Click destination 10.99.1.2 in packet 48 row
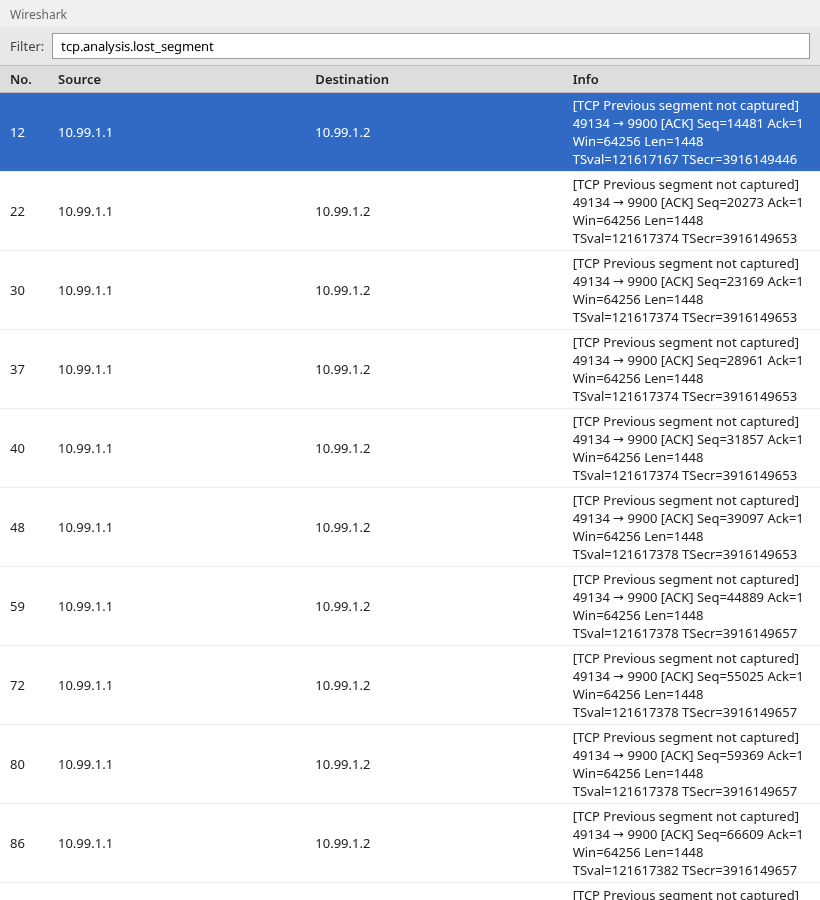 click(343, 528)
